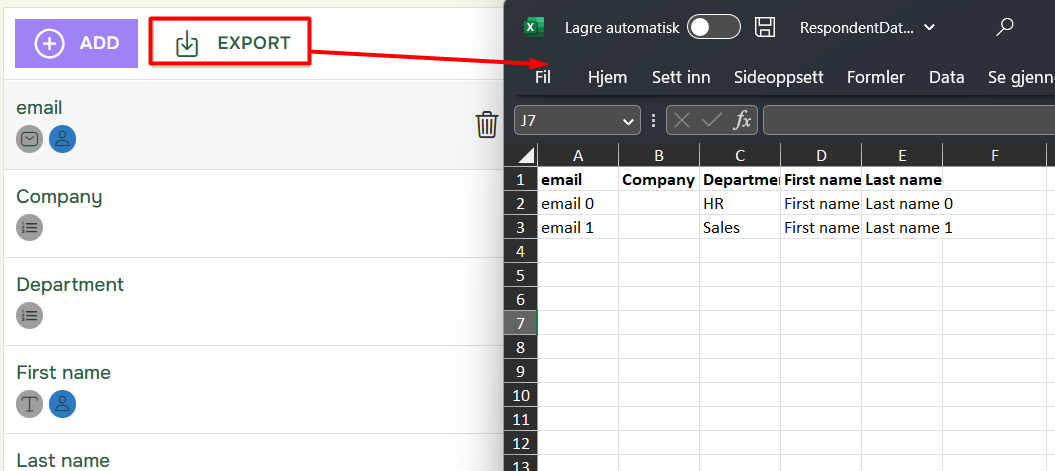
Task: Click into the Excel formula bar field
Action: tap(909, 120)
